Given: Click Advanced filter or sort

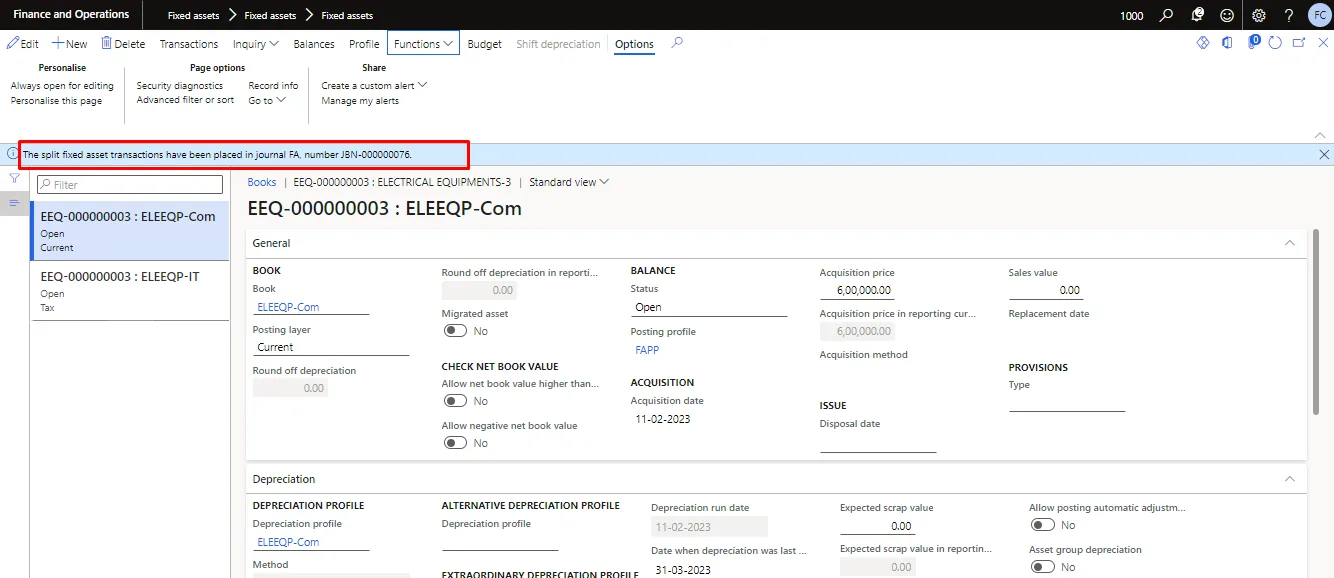Looking at the screenshot, I should (185, 100).
